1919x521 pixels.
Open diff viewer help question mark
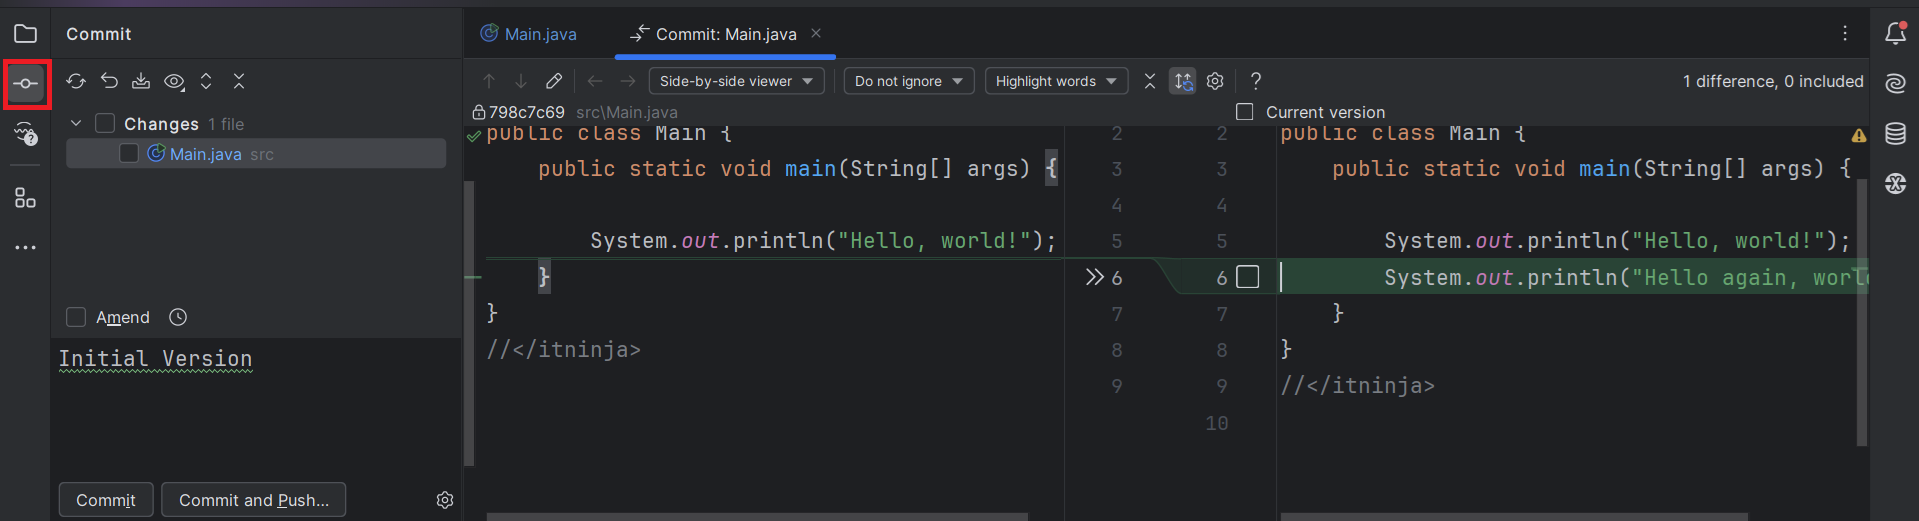click(x=1256, y=81)
